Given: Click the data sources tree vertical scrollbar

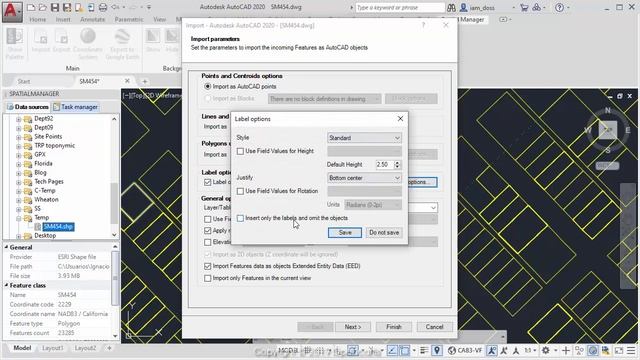Looking at the screenshot, I should (x=114, y=177).
